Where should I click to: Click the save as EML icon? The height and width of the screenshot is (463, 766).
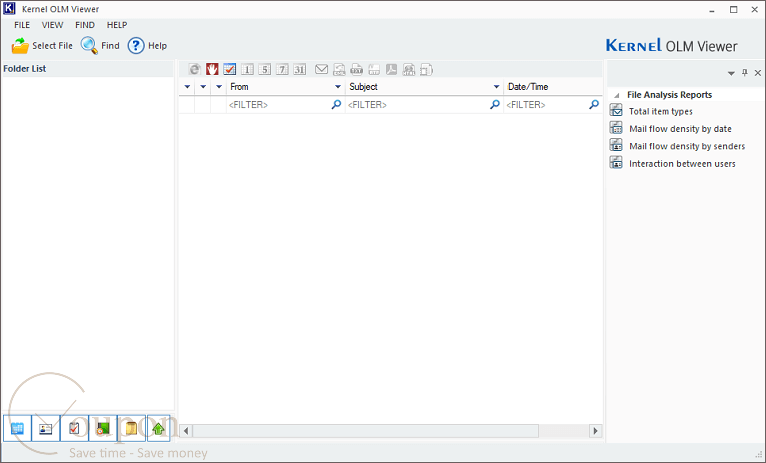[x=339, y=69]
